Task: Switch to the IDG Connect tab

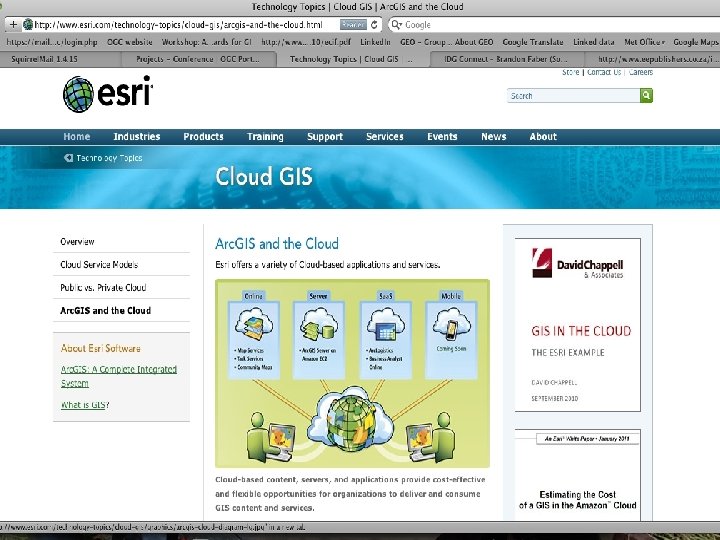Action: (506, 59)
